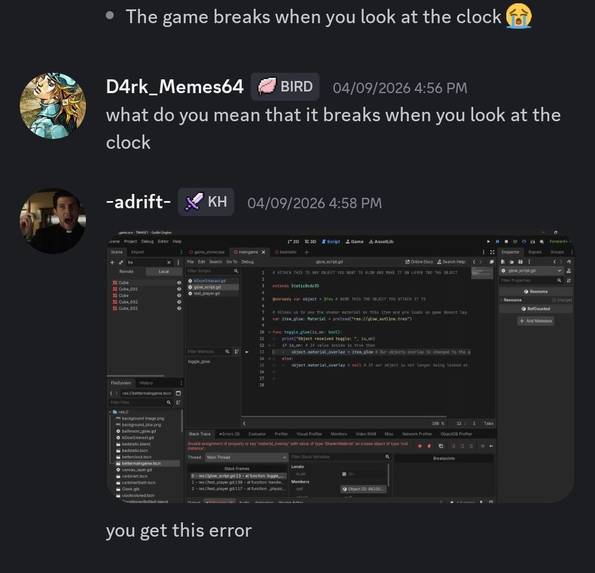Switch to the Script workspace in Godot
Screen dimensions: 595x573
coord(331,241)
